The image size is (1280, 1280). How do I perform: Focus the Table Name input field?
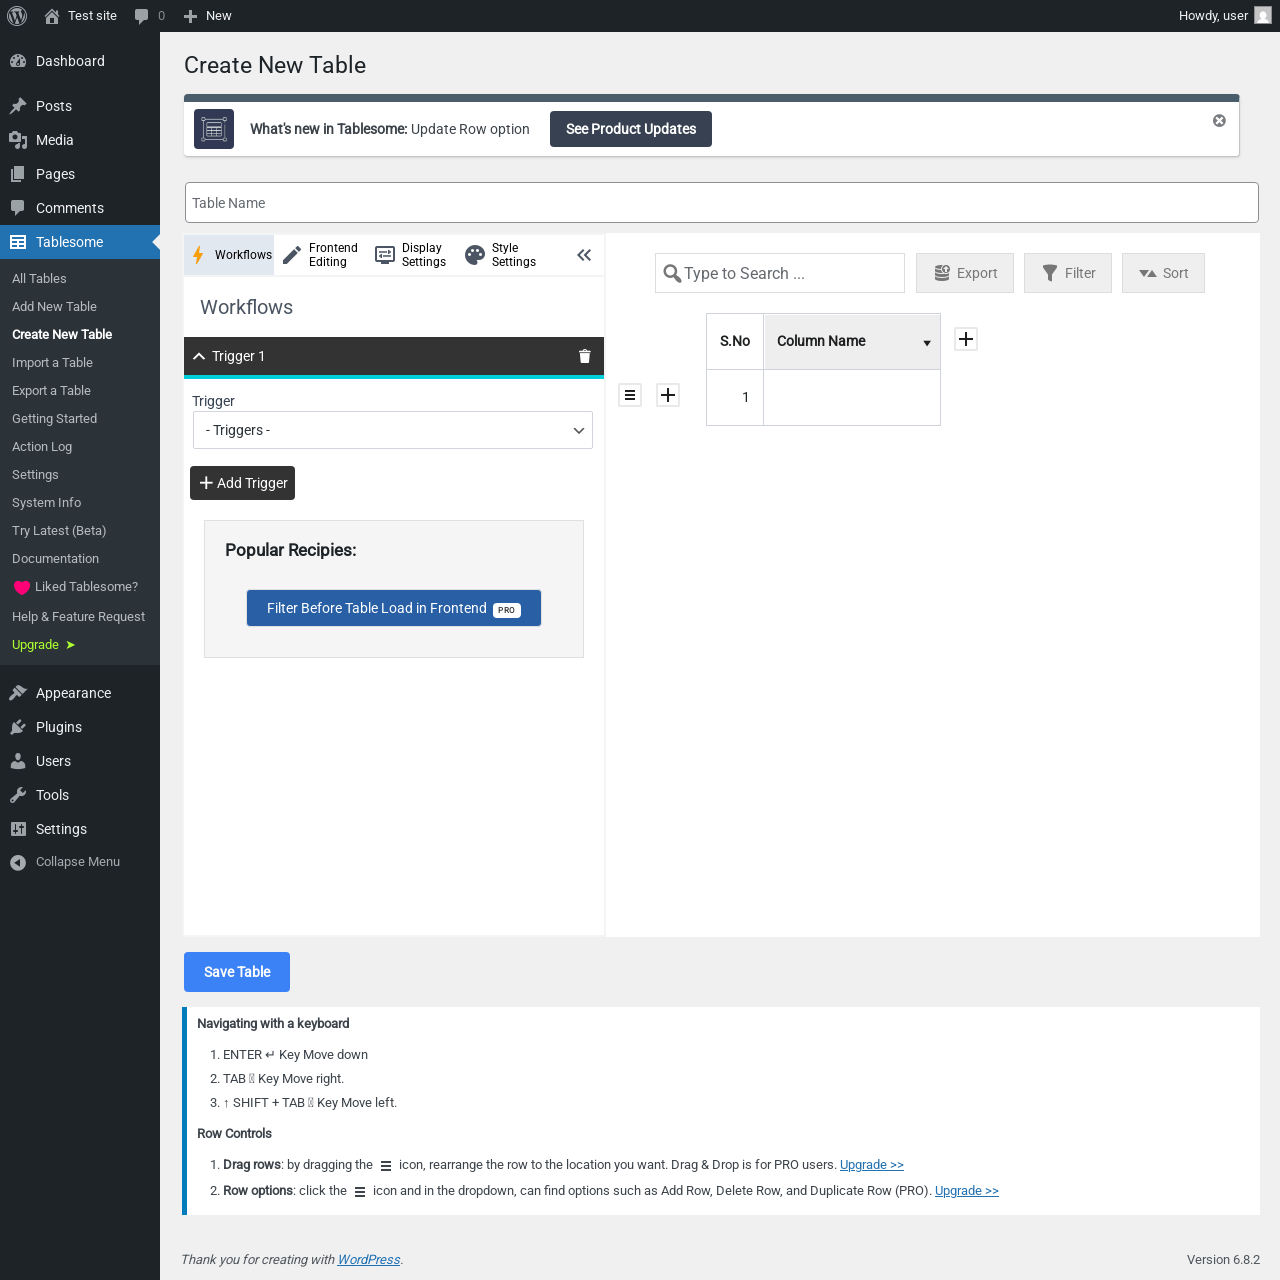pyautogui.click(x=722, y=203)
